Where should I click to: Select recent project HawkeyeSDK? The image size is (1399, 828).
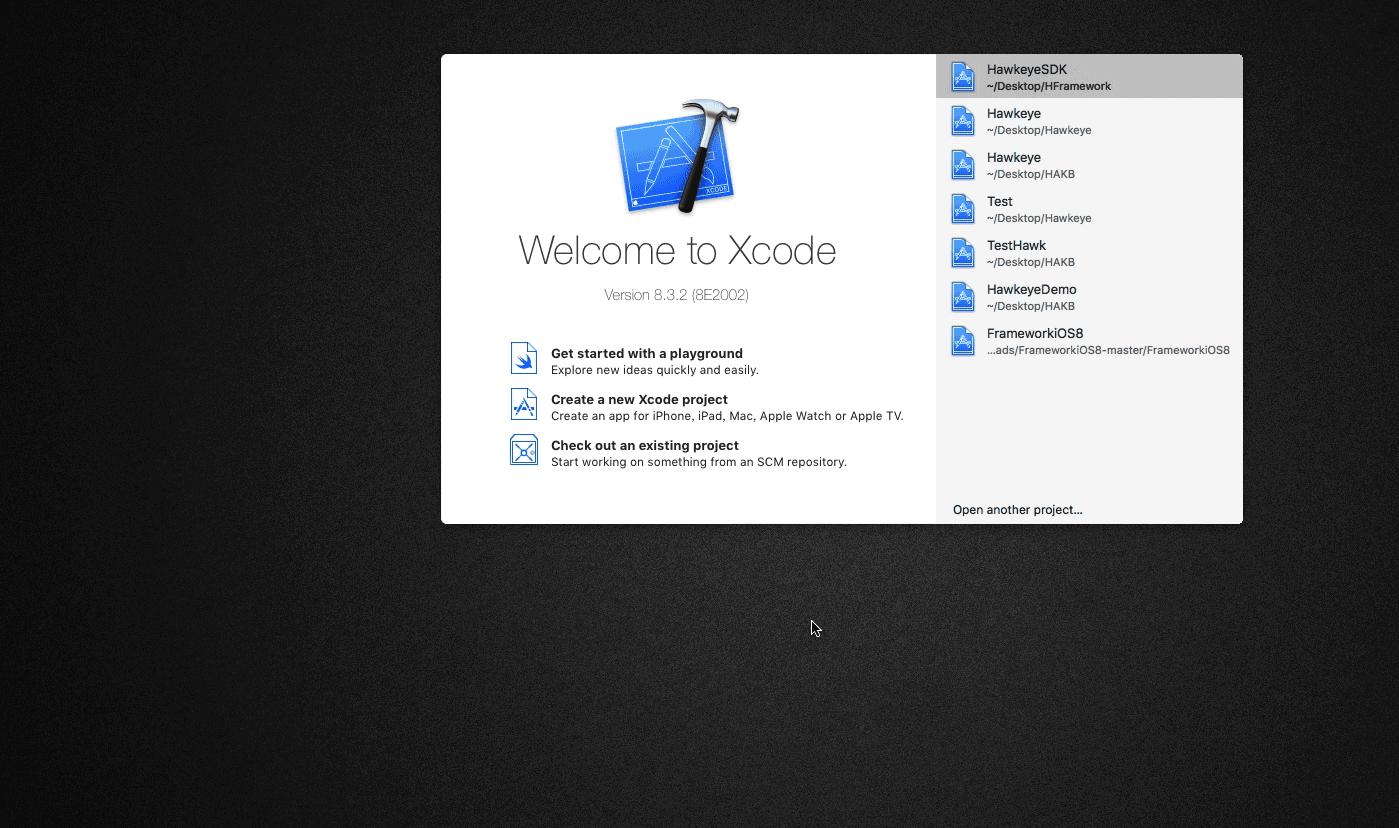pos(1089,77)
